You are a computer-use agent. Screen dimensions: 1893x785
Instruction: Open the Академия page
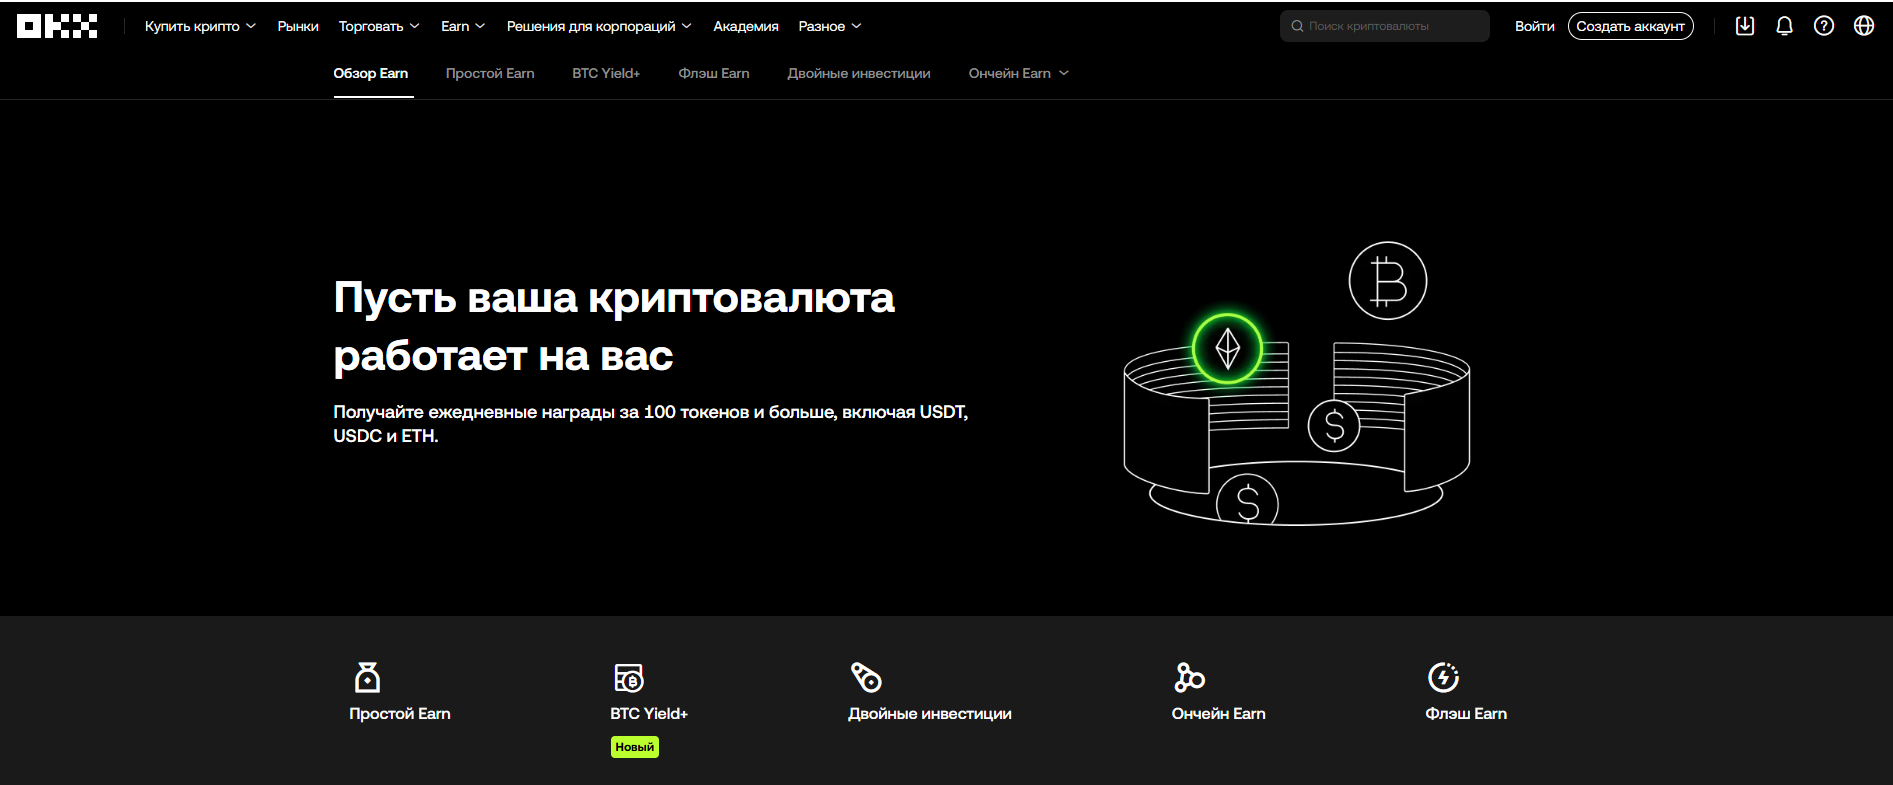(x=746, y=26)
